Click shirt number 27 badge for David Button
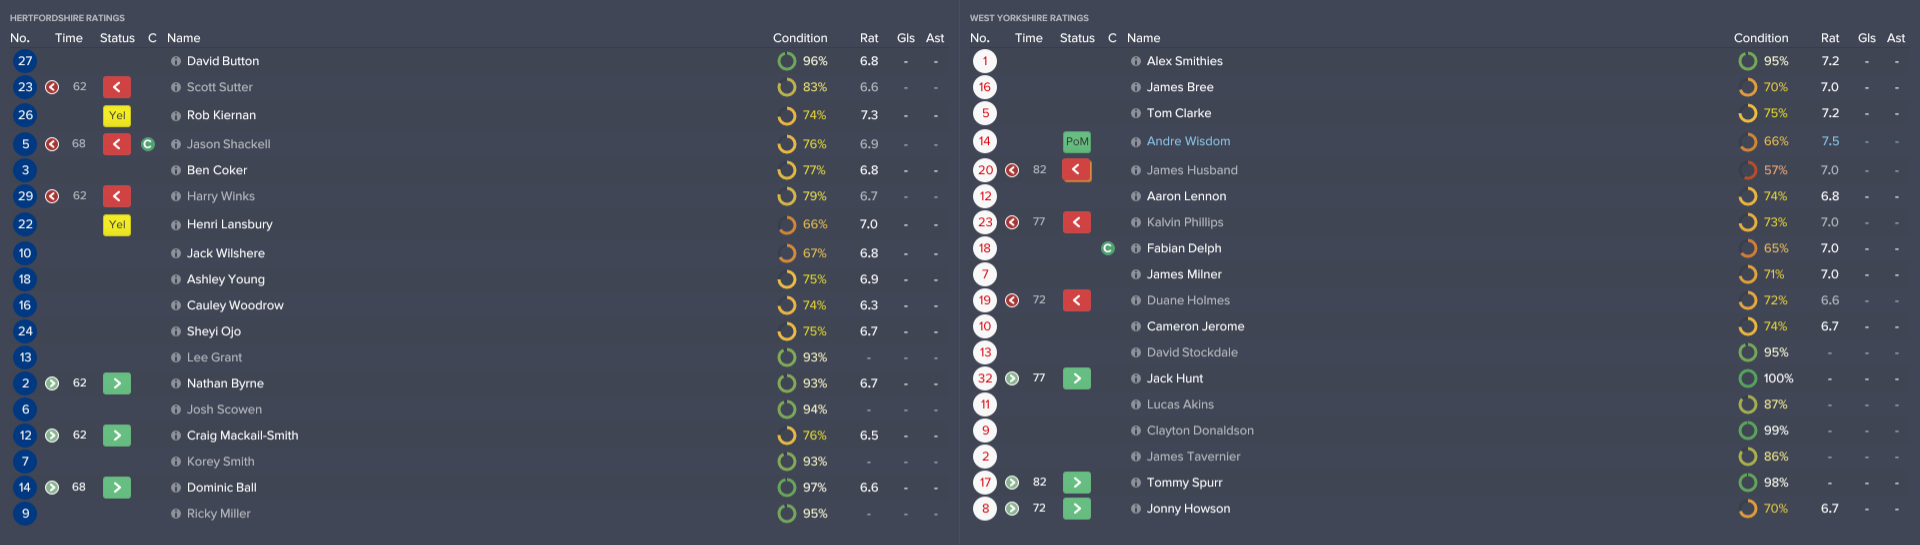1920x545 pixels. click(x=25, y=61)
